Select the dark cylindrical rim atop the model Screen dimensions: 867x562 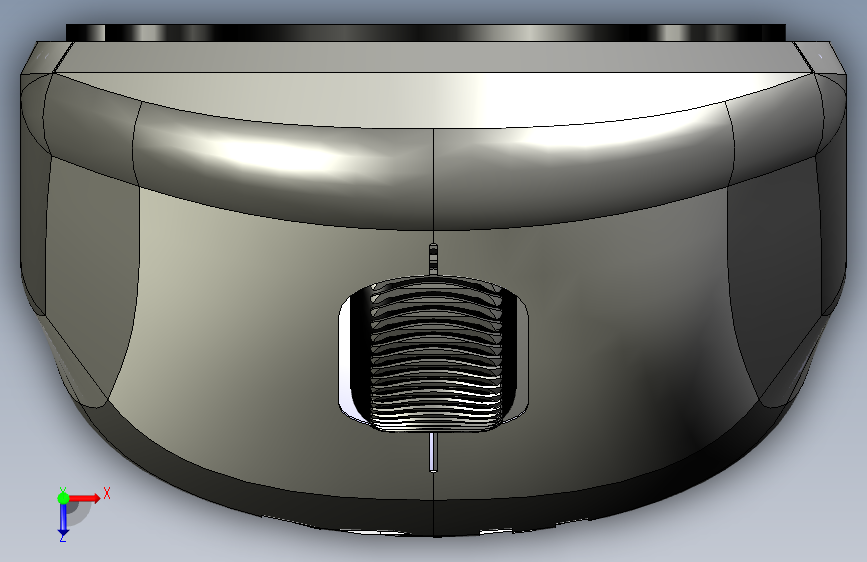tap(426, 32)
